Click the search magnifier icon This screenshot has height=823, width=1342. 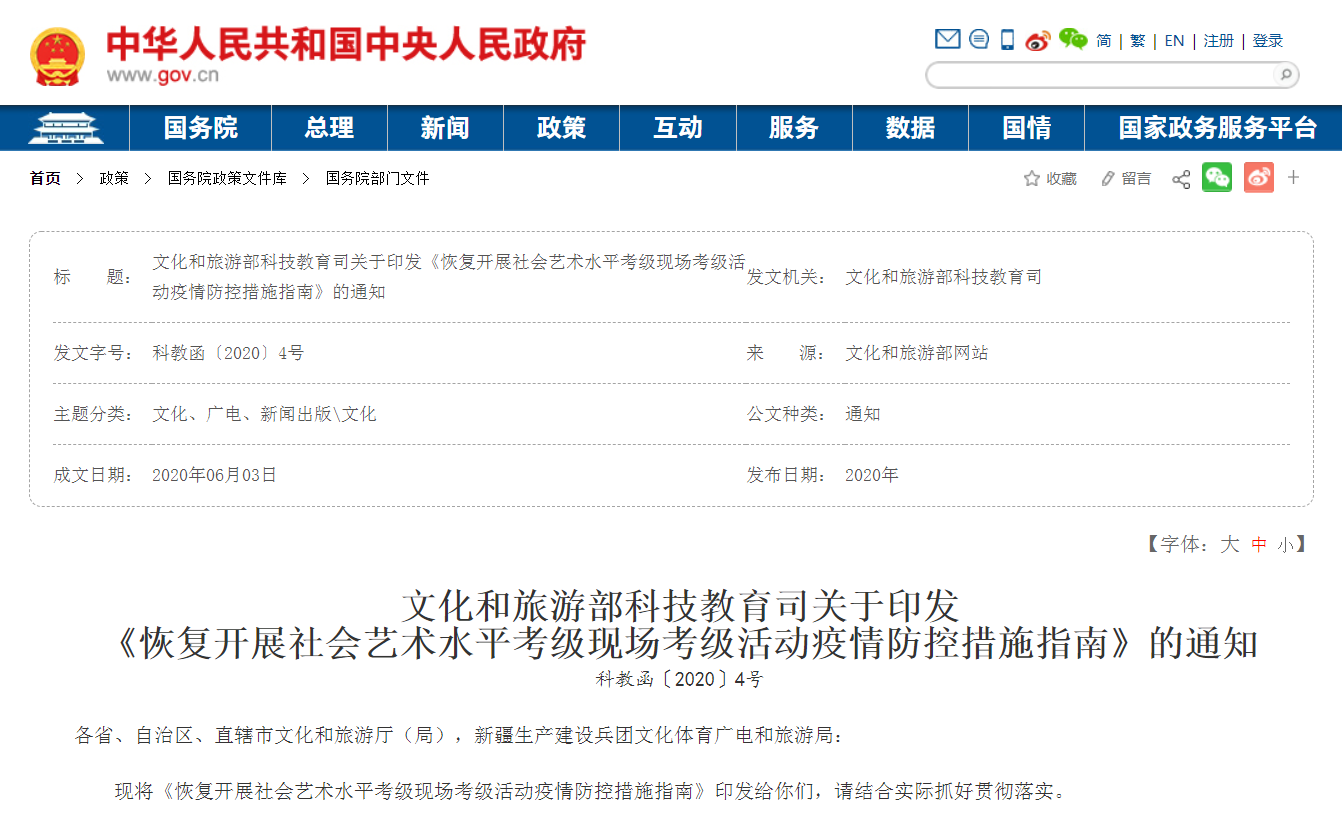click(1285, 74)
